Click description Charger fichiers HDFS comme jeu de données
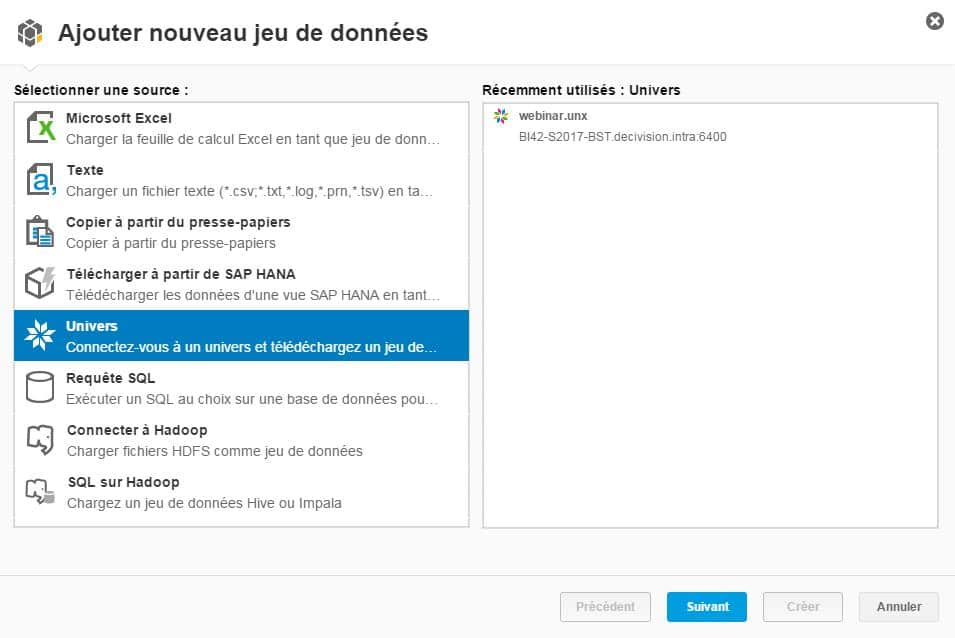 [215, 451]
